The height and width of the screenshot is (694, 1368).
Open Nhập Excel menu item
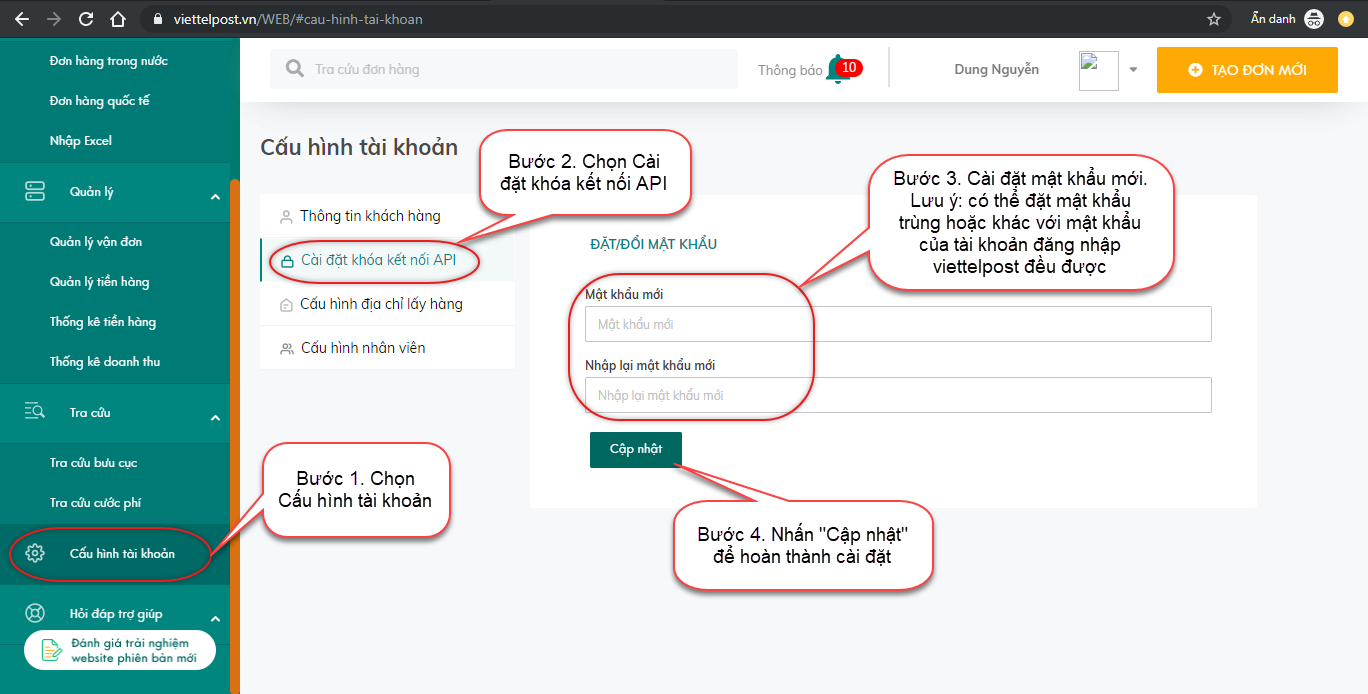tap(81, 141)
